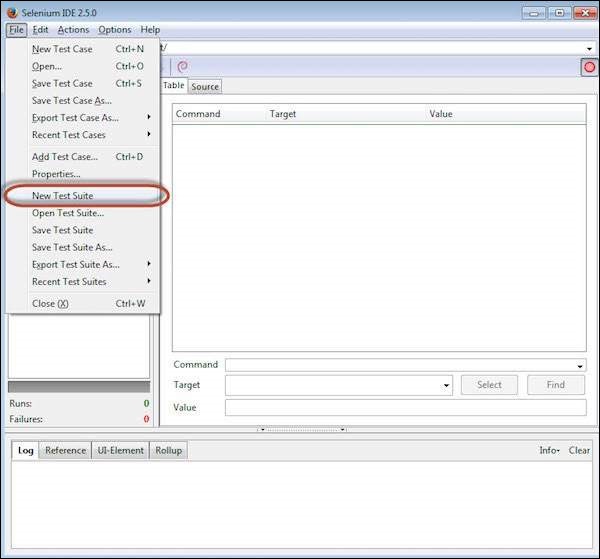Open the Info log level dropdown
The image size is (600, 559).
click(549, 450)
